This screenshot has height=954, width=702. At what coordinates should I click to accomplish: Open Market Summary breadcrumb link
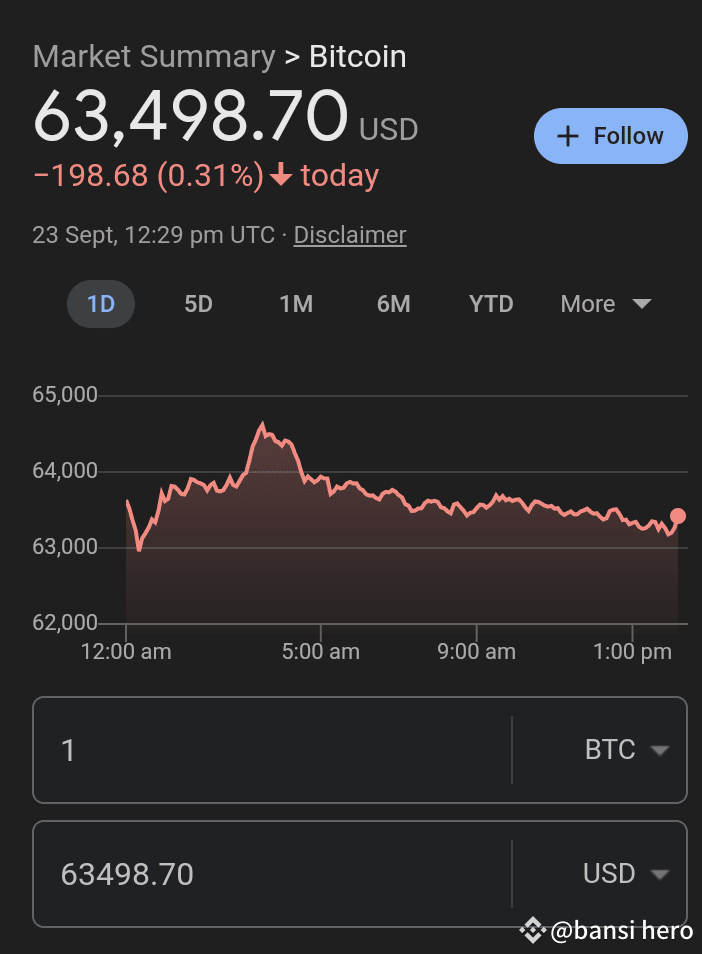coord(153,57)
